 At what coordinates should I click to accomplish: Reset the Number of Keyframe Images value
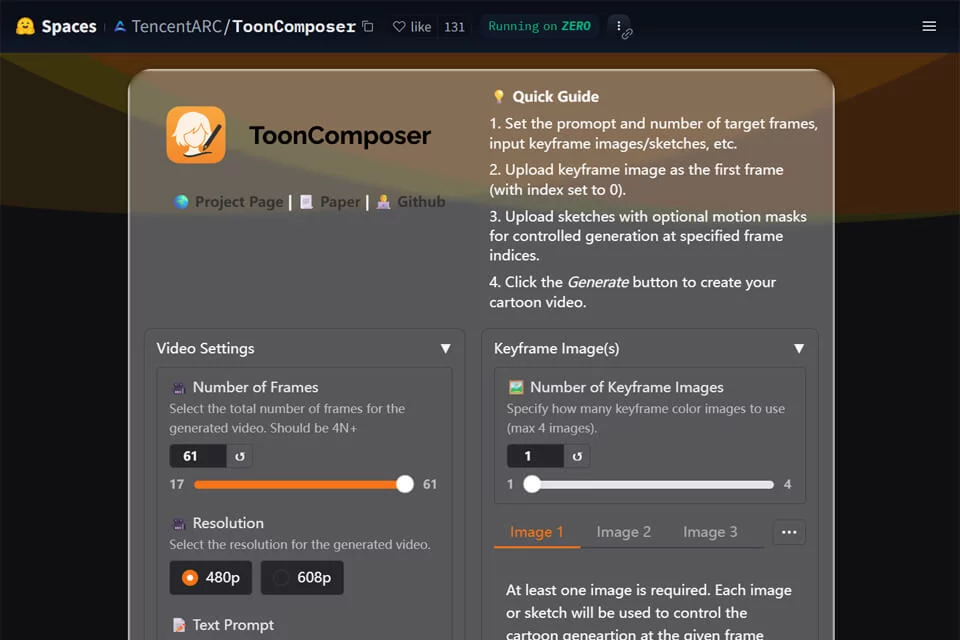coord(577,456)
